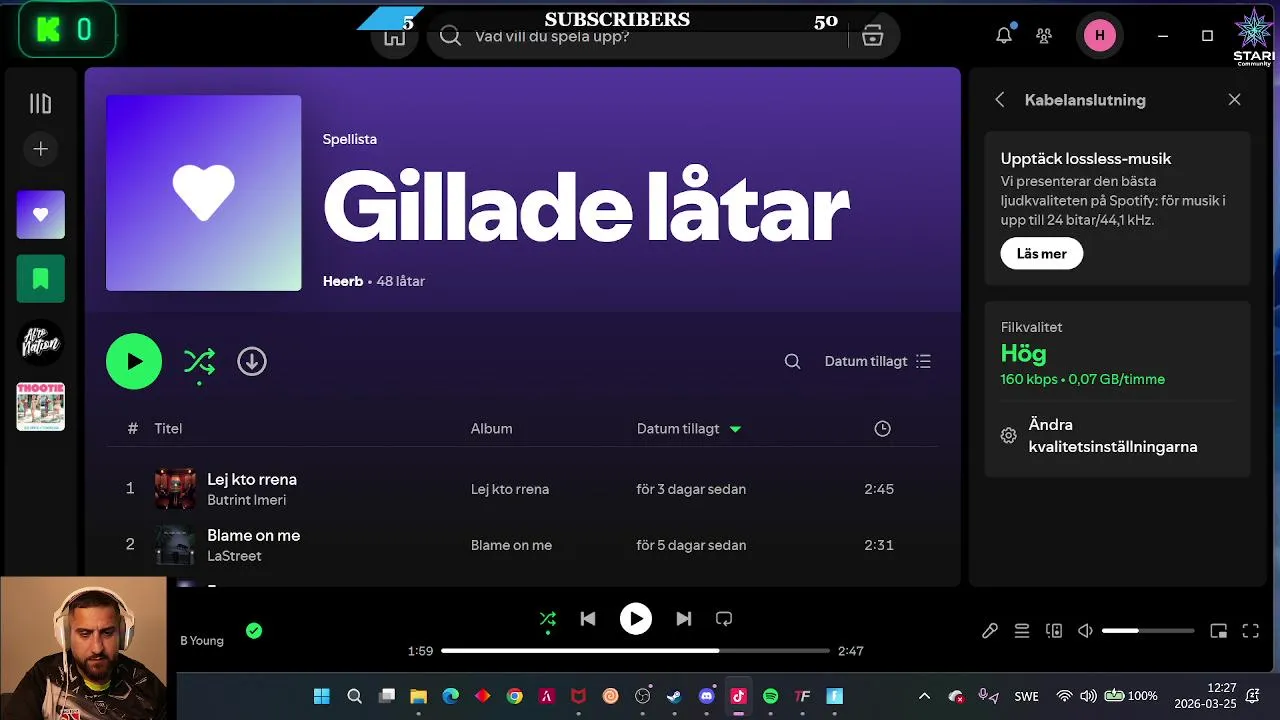Viewport: 1280px width, 720px height.
Task: Open artist LaStreet link
Action: (234, 556)
